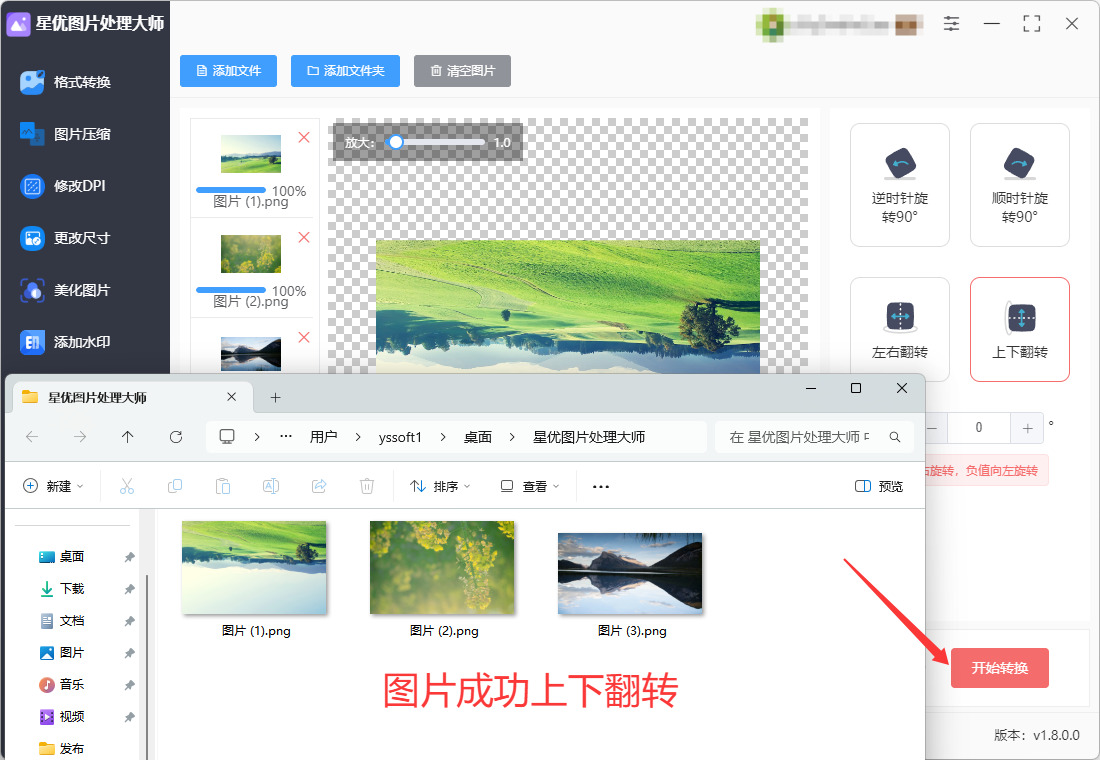This screenshot has height=760, width=1100.
Task: Open the 修改DPI tool
Action: coord(62,186)
